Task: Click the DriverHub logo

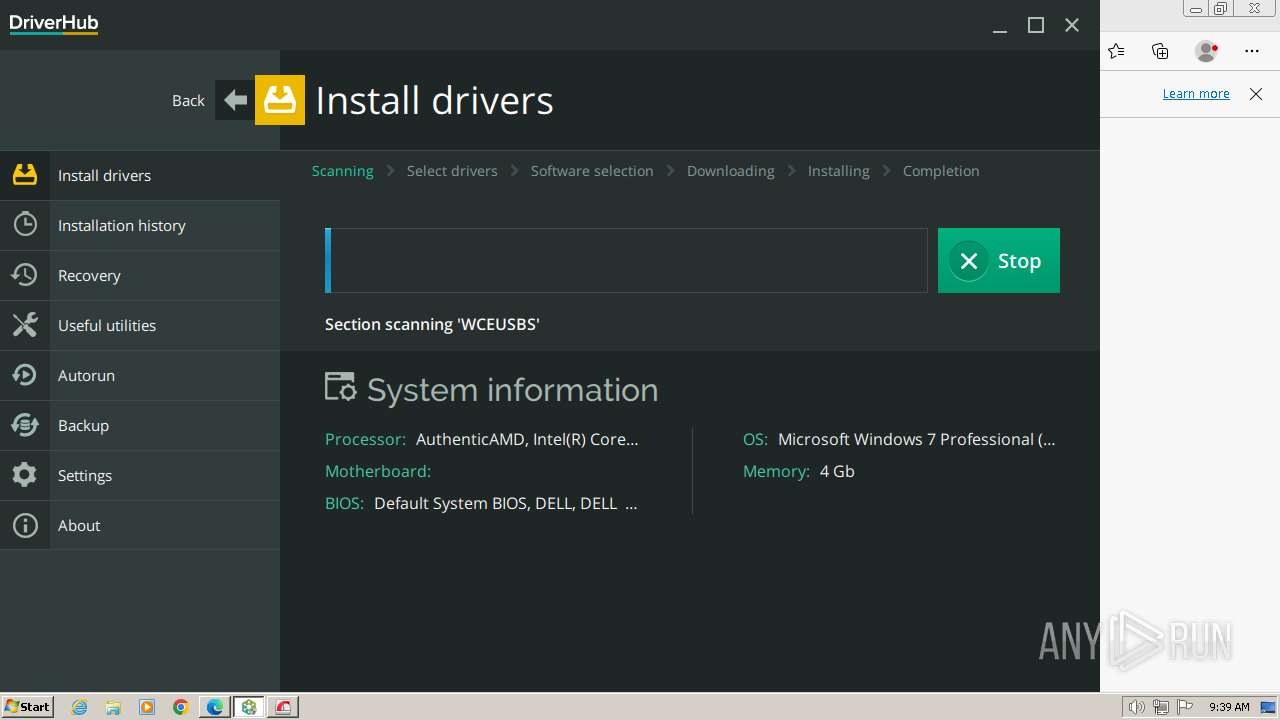Action: coord(54,24)
